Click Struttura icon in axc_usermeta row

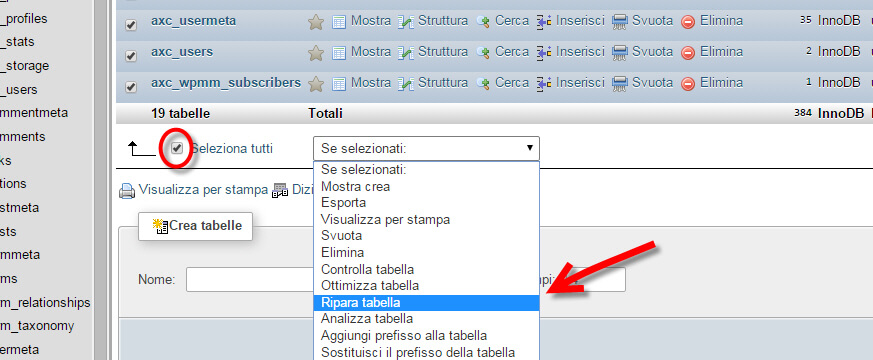click(x=406, y=22)
